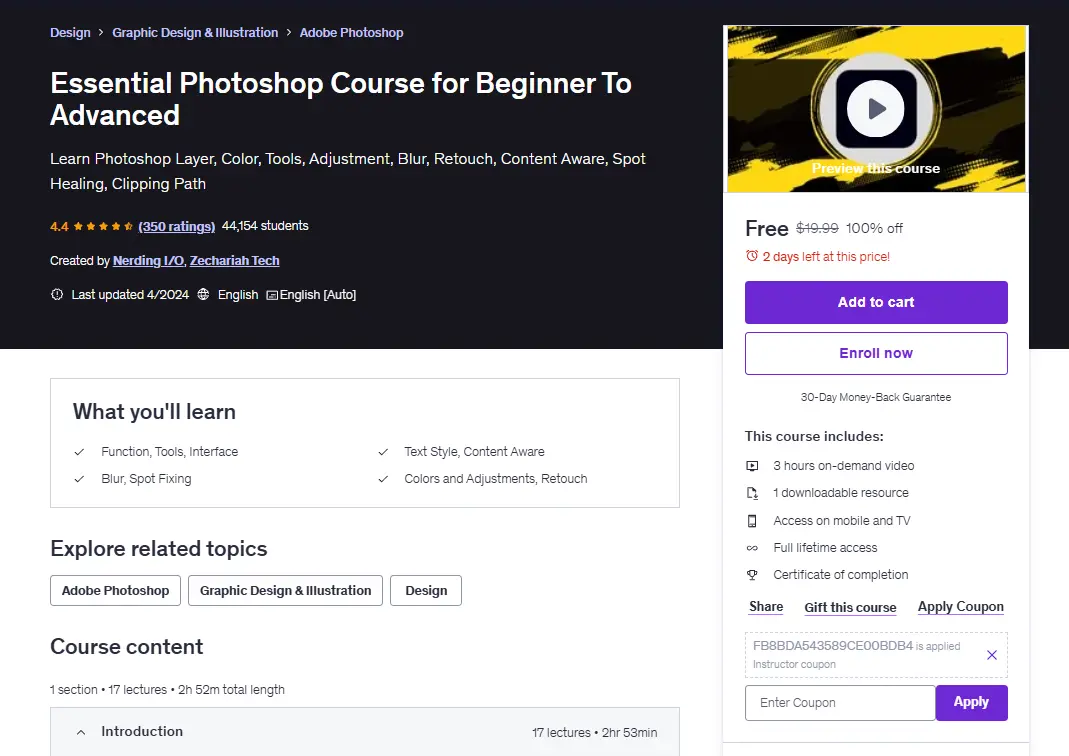Click the purple Apply button
Screen dimensions: 1069x756
click(x=971, y=703)
